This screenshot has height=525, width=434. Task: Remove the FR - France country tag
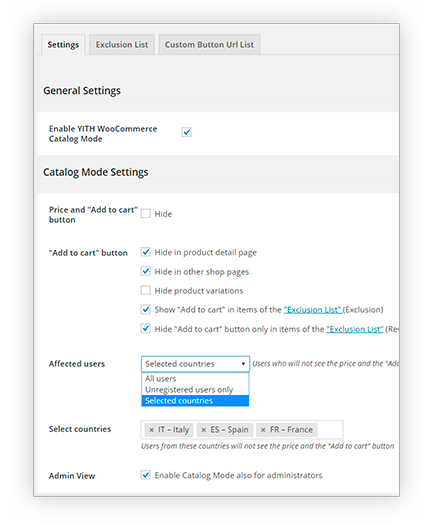[263, 430]
